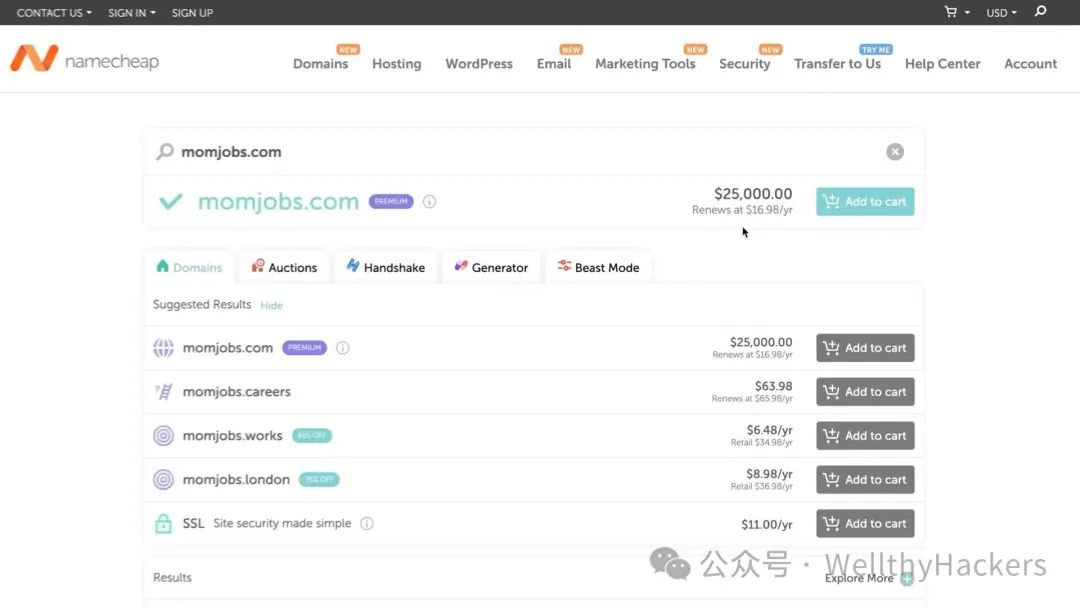Click info icon in the momjobs.com suggested row

point(342,348)
